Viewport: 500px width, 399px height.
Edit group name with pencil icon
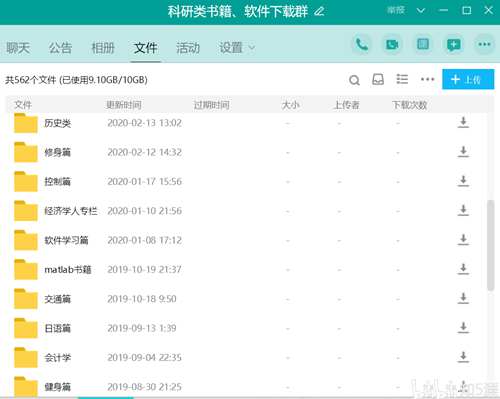[x=319, y=12]
